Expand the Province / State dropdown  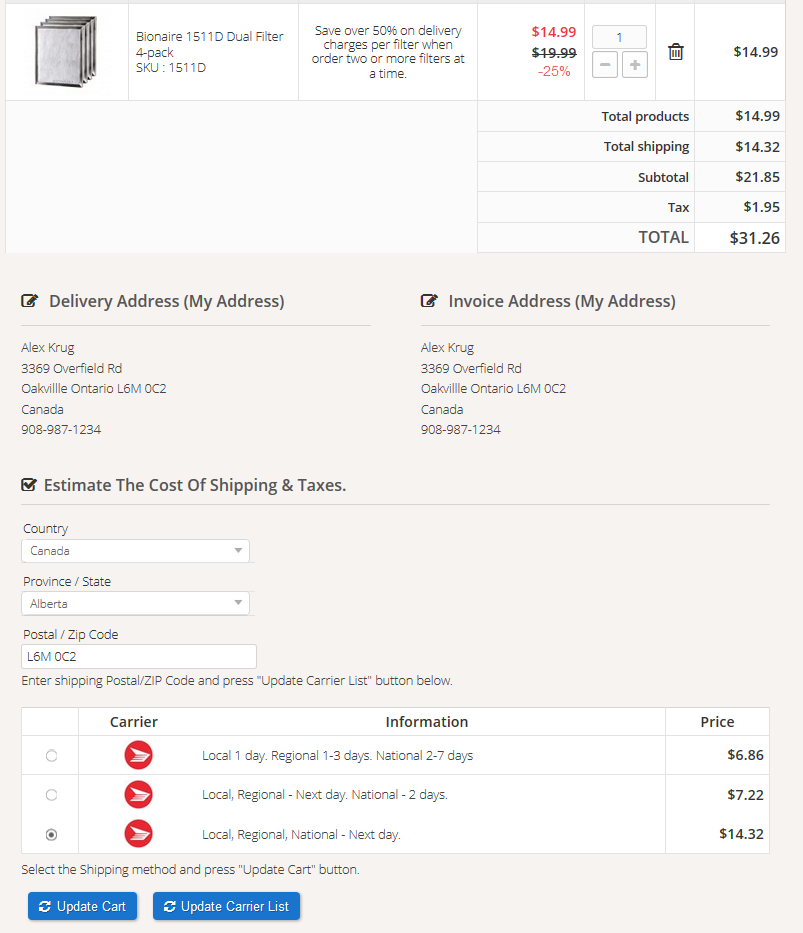tap(135, 604)
